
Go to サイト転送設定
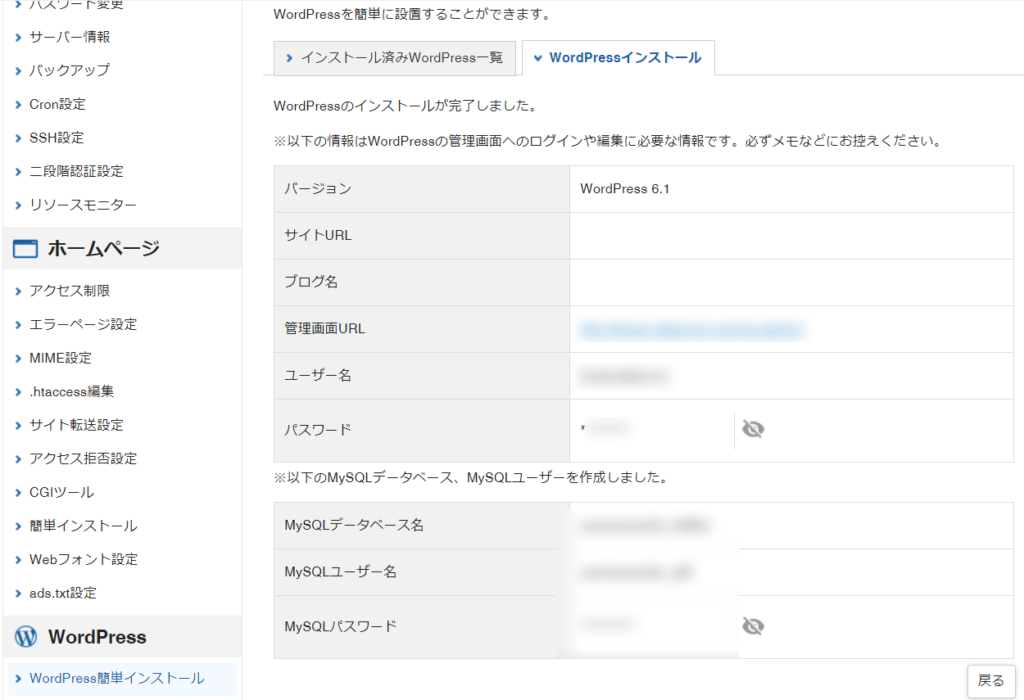click(x=76, y=425)
